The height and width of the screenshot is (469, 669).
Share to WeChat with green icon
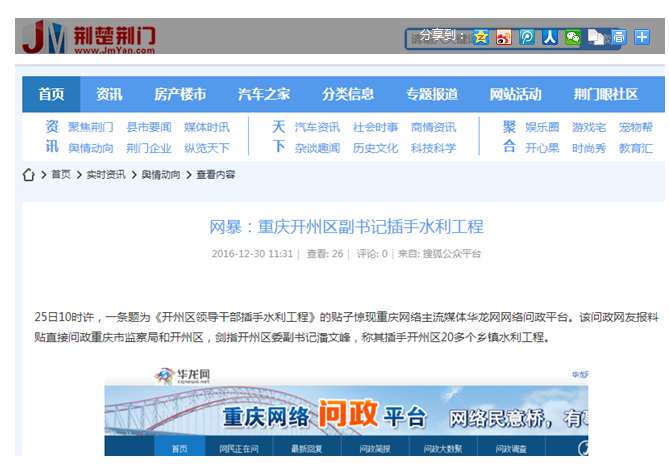coord(573,37)
